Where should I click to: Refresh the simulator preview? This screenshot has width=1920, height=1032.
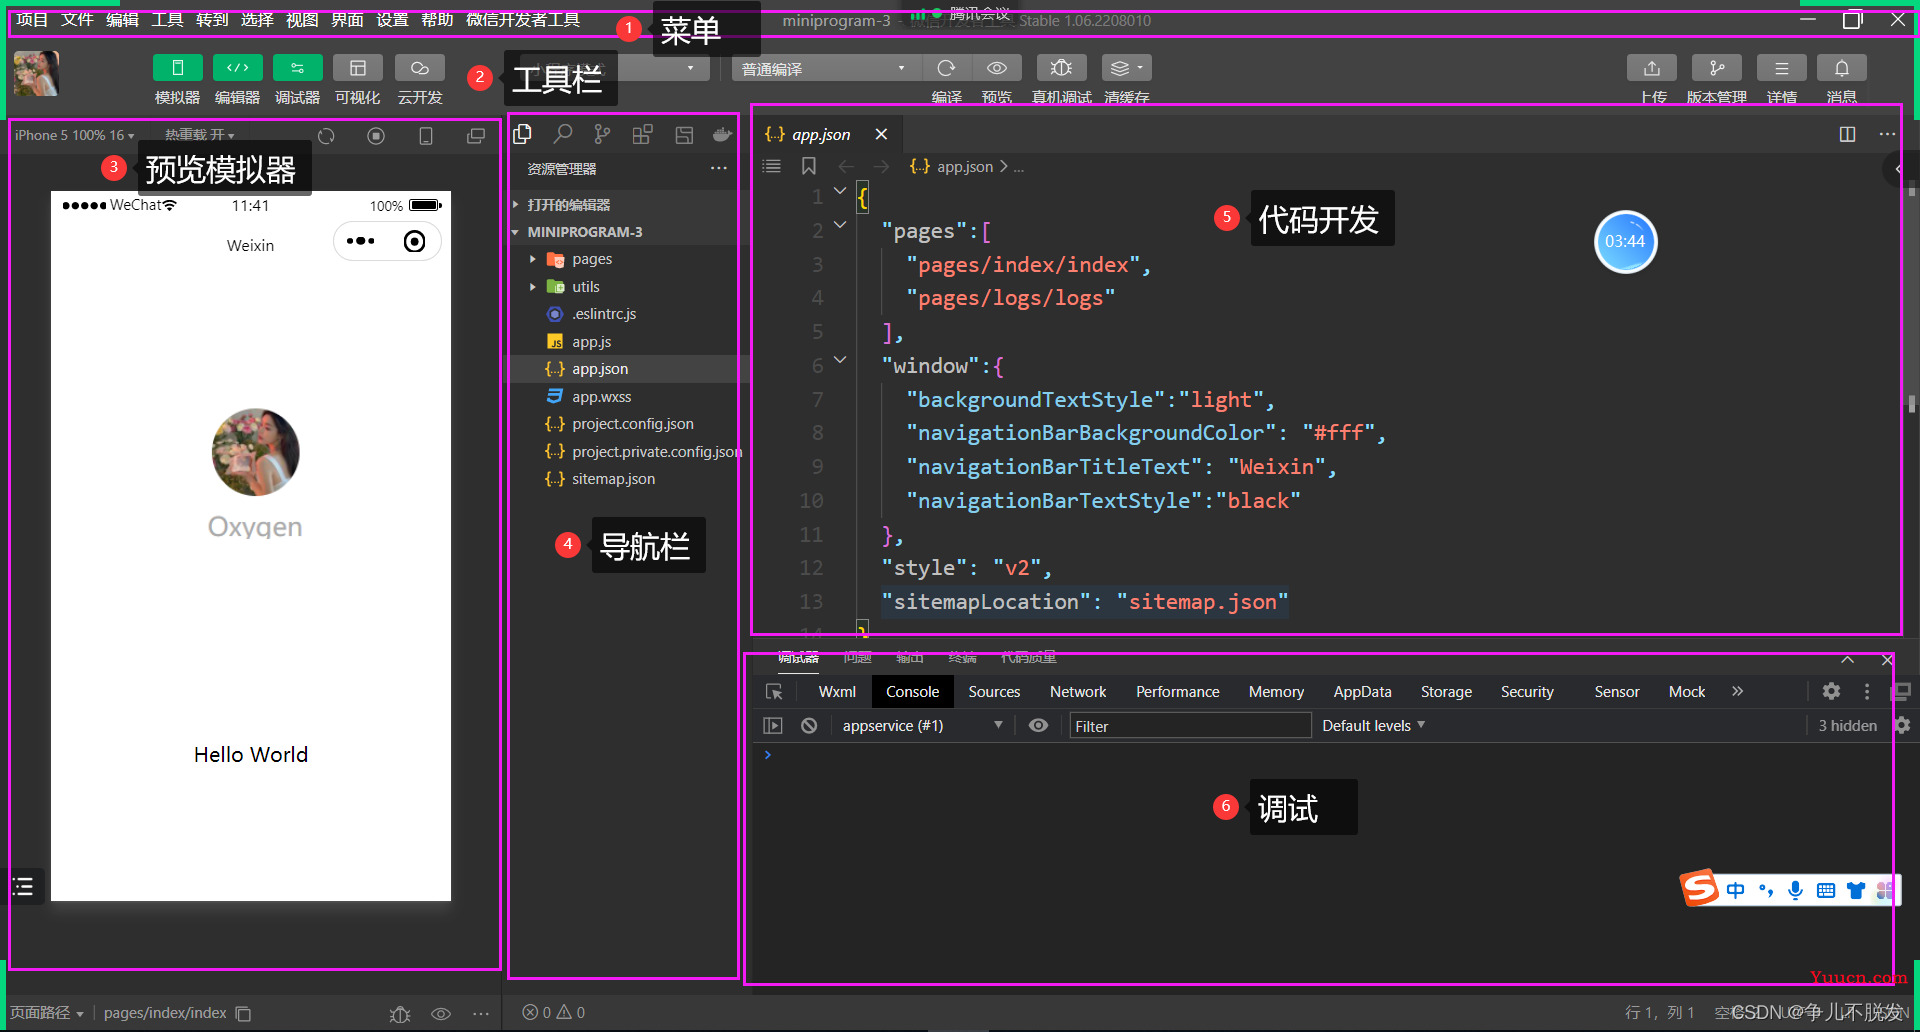(326, 136)
